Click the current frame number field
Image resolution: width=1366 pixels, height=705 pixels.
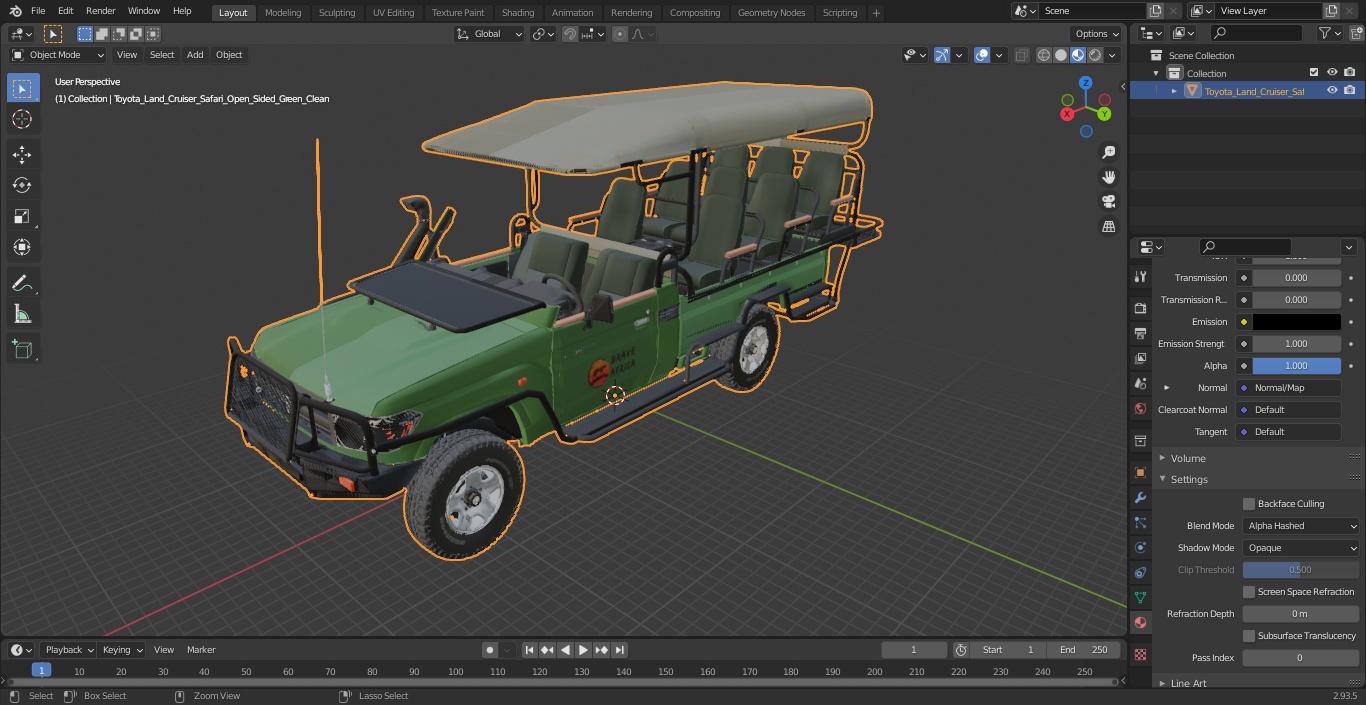[914, 650]
